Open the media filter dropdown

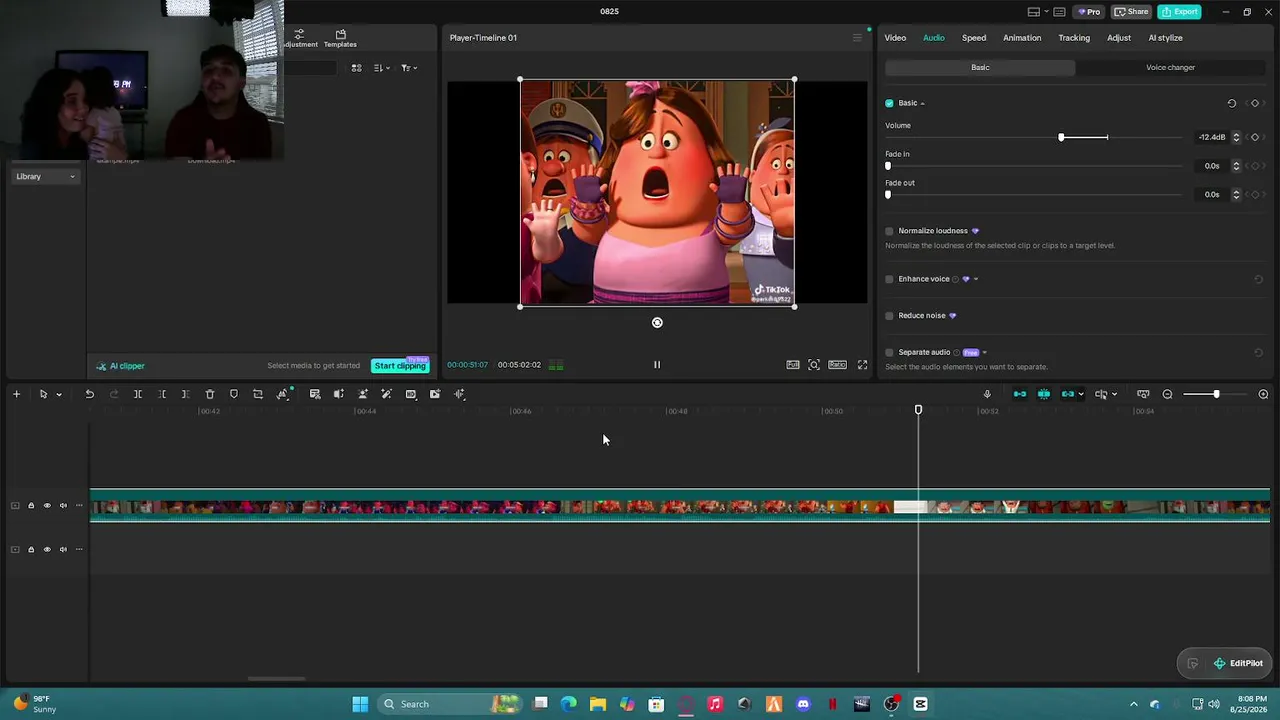click(409, 68)
